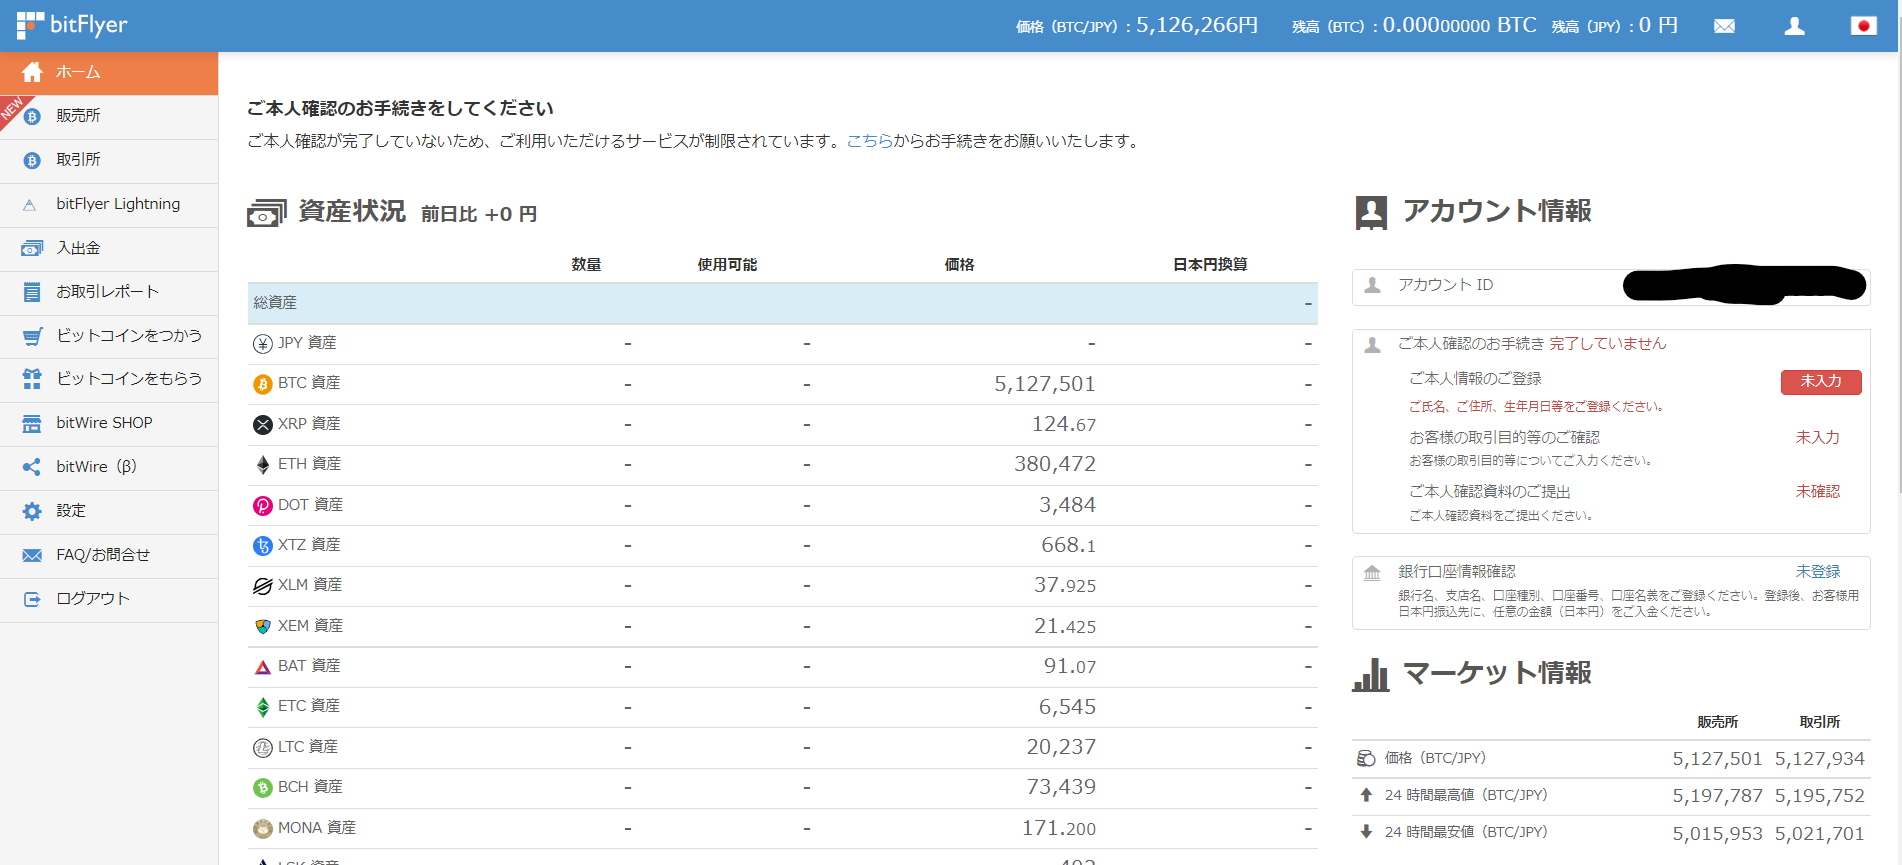Click 銀行口座情報確認 heading

pyautogui.click(x=1456, y=572)
